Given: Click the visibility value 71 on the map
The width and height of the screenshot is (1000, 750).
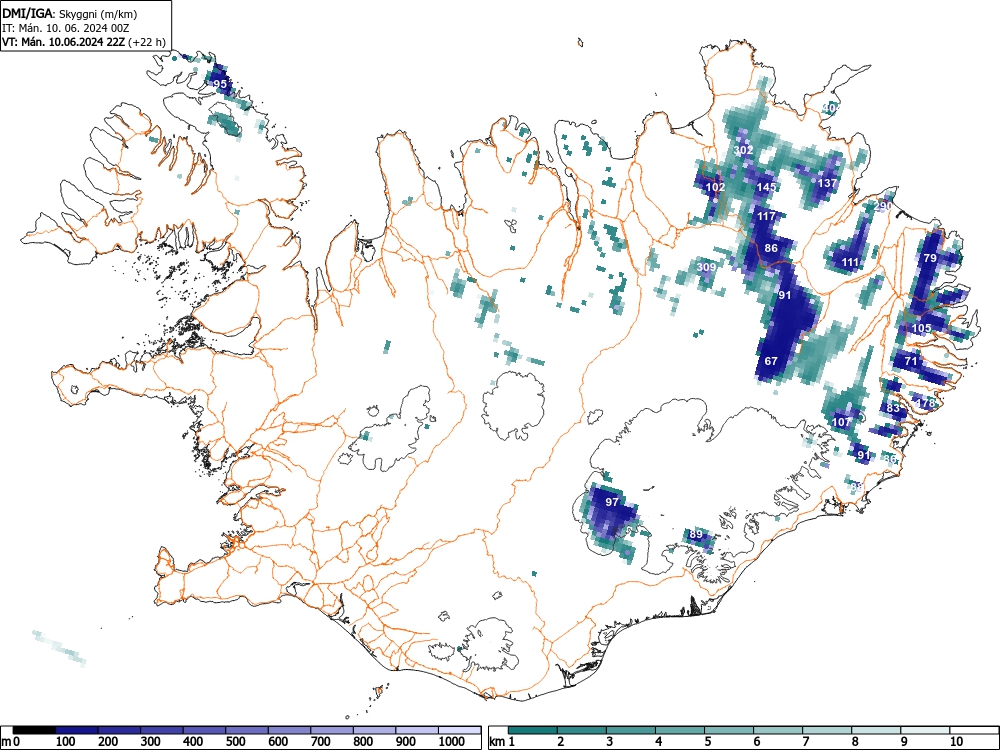Looking at the screenshot, I should (911, 361).
